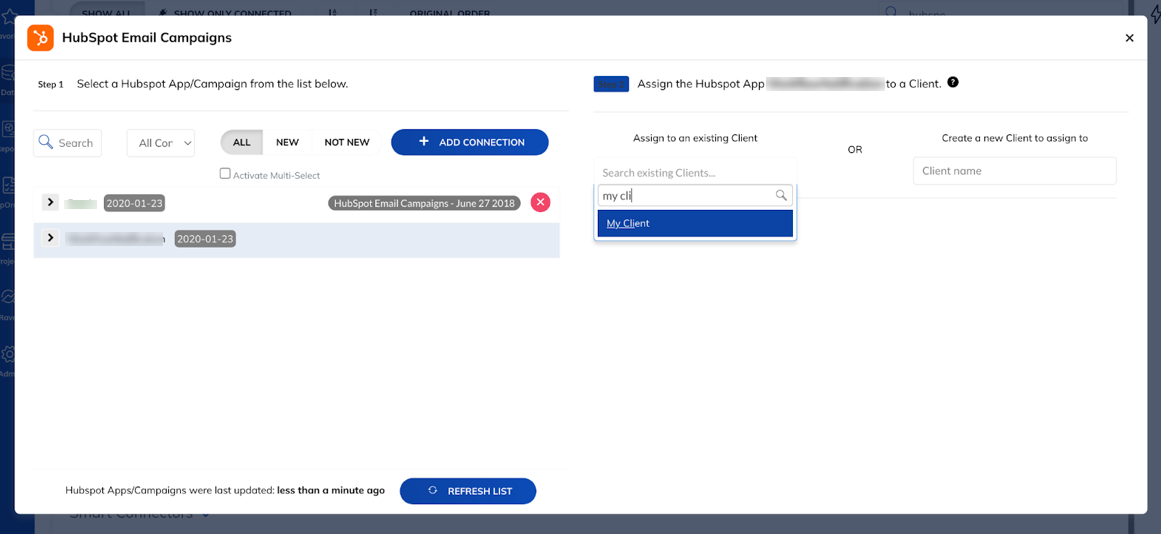The height and width of the screenshot is (534, 1161).
Task: Click the 'less than a minute ago' status text
Action: [331, 490]
